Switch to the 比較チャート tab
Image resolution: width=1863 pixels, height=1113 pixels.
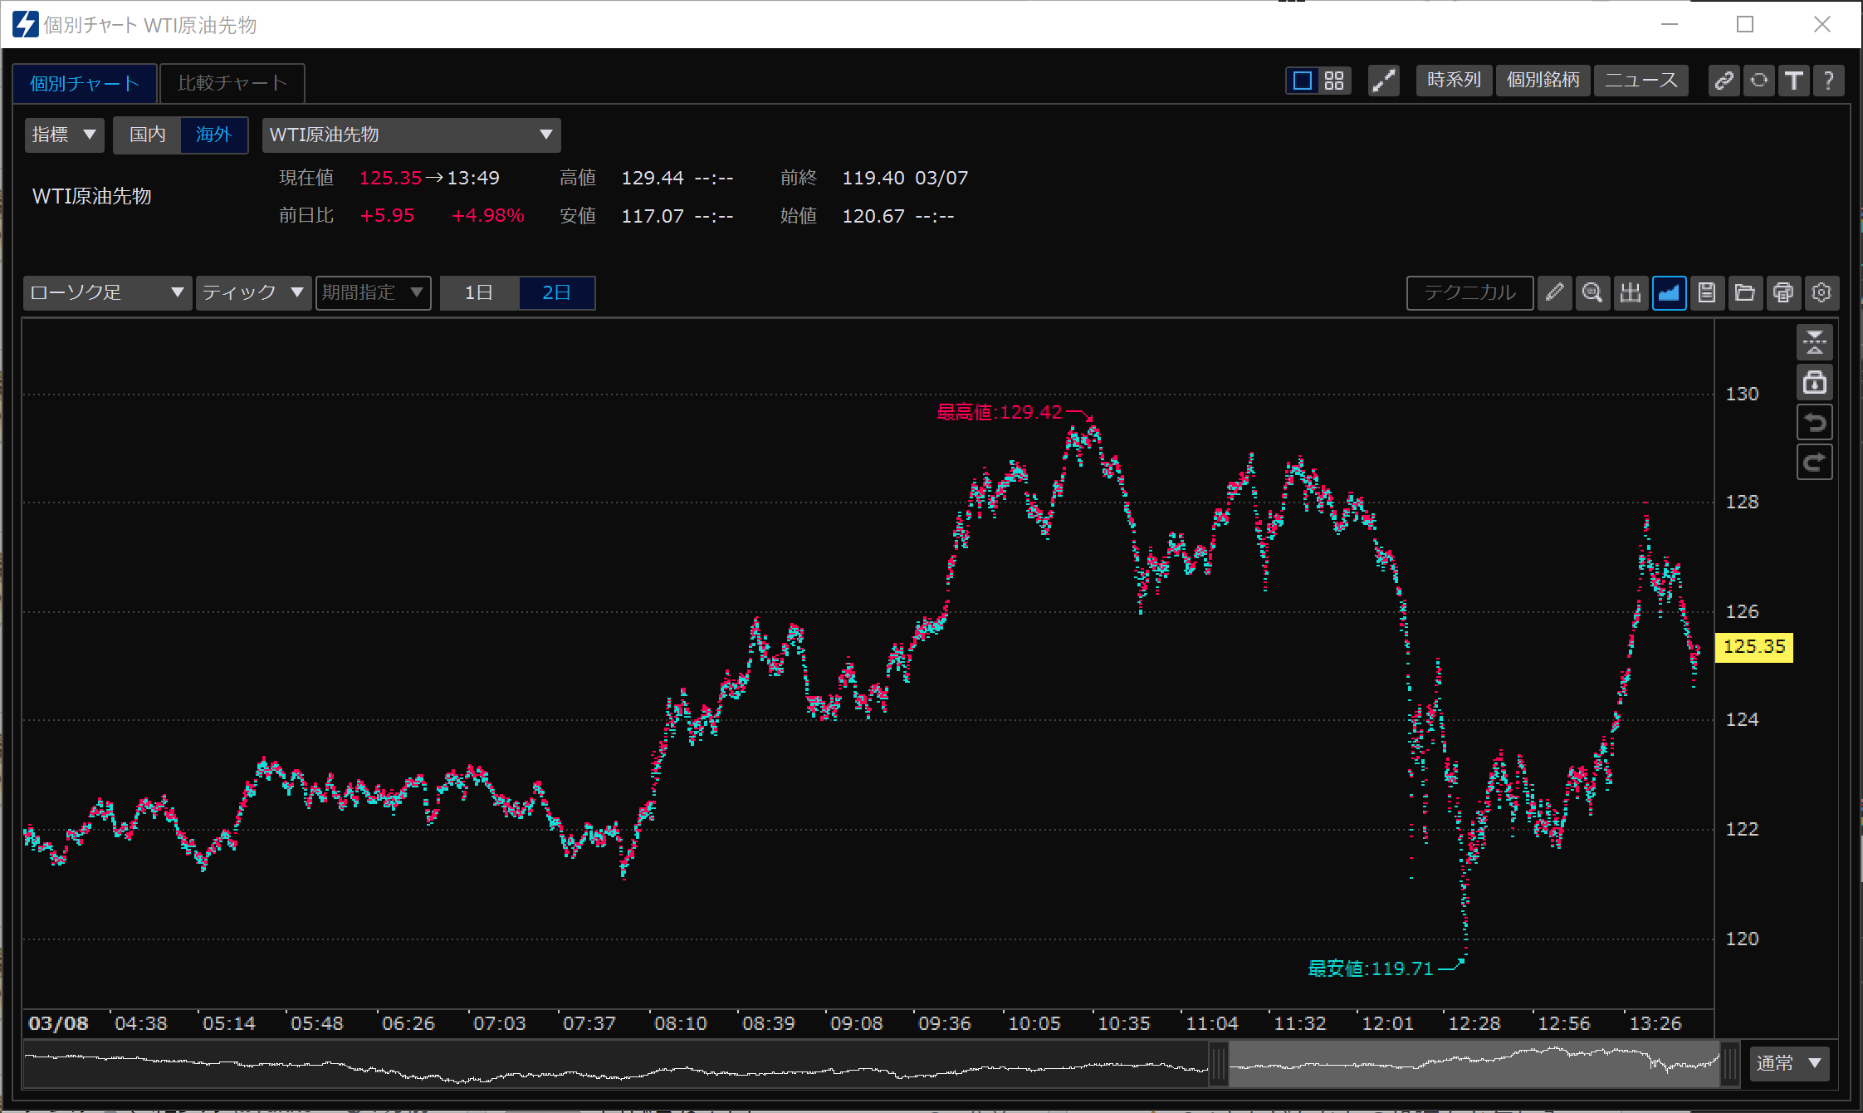(232, 83)
